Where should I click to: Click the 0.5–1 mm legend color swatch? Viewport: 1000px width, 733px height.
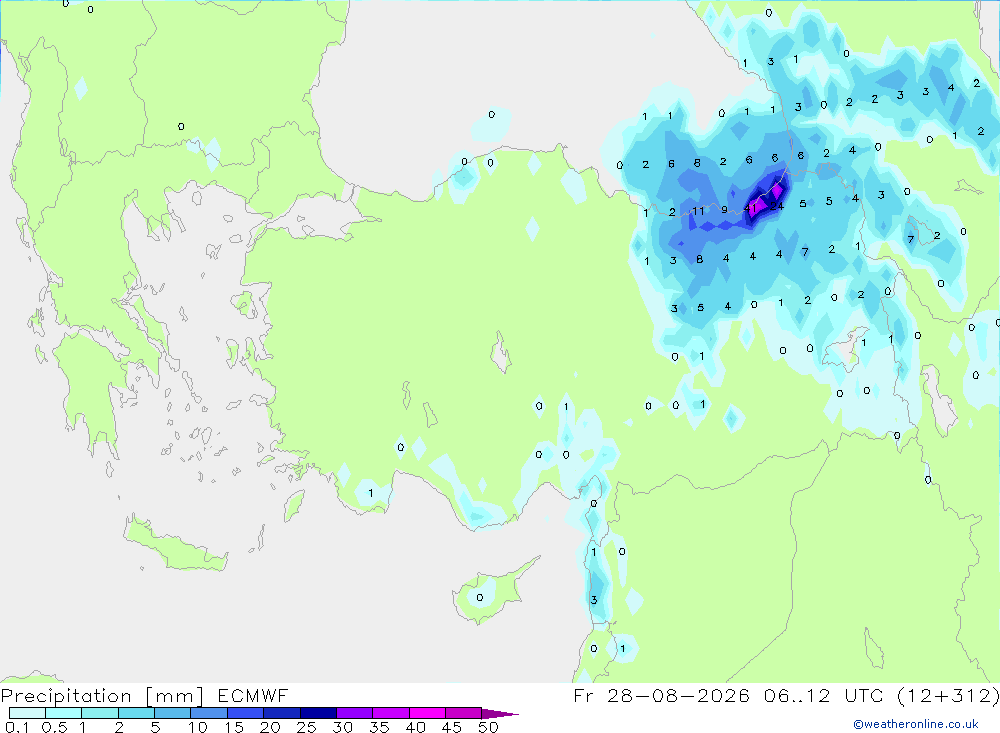(x=64, y=713)
